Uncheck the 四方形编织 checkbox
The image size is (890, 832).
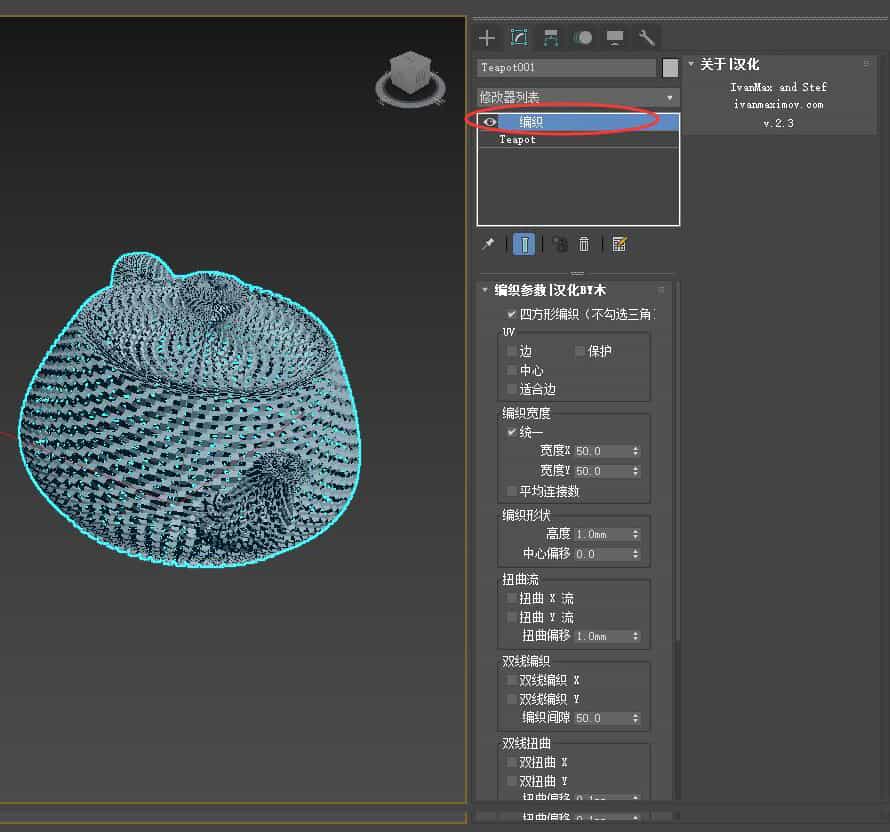pos(512,314)
